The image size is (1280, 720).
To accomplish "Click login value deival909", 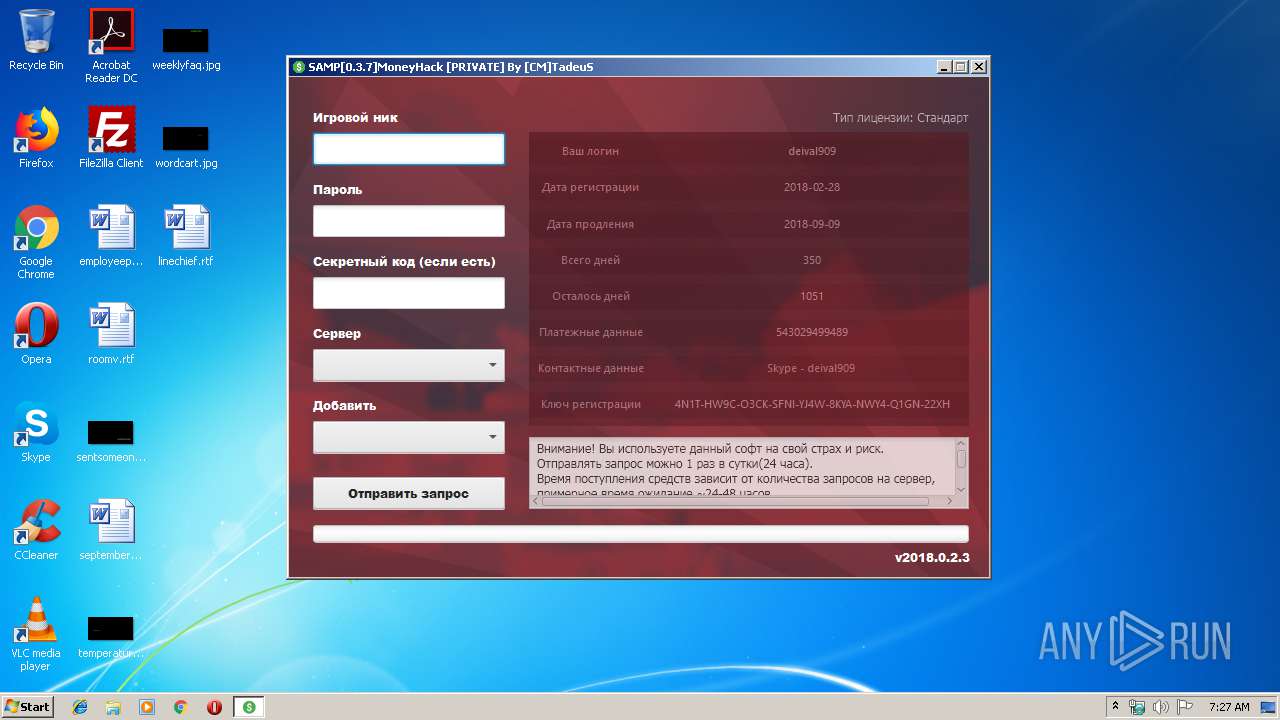I will coord(812,151).
